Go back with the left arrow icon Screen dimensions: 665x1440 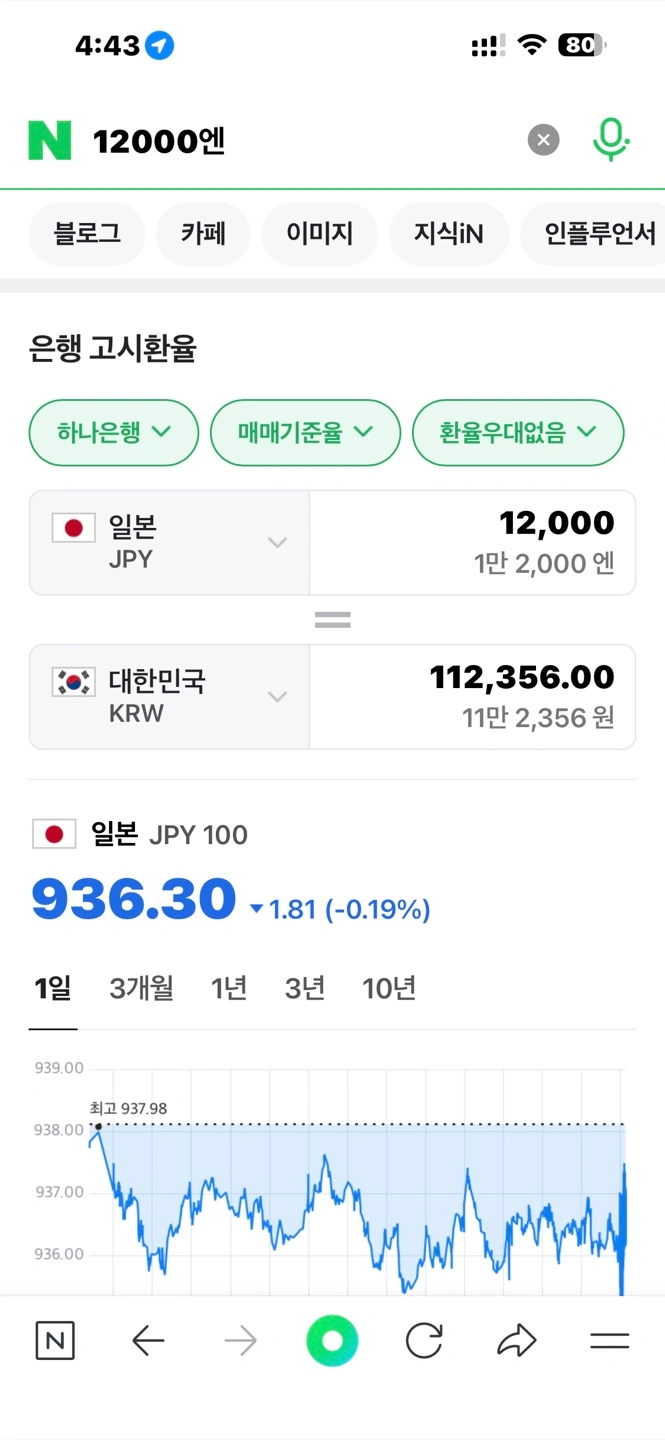point(148,1340)
